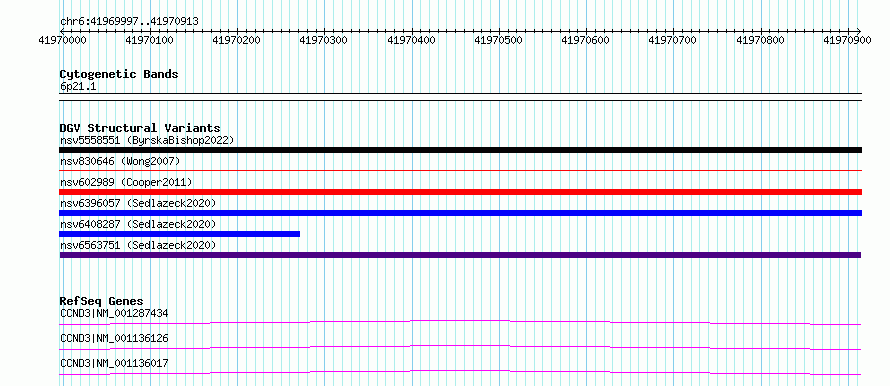Click ruler position 41970200
890x386 pixels.
[237, 40]
